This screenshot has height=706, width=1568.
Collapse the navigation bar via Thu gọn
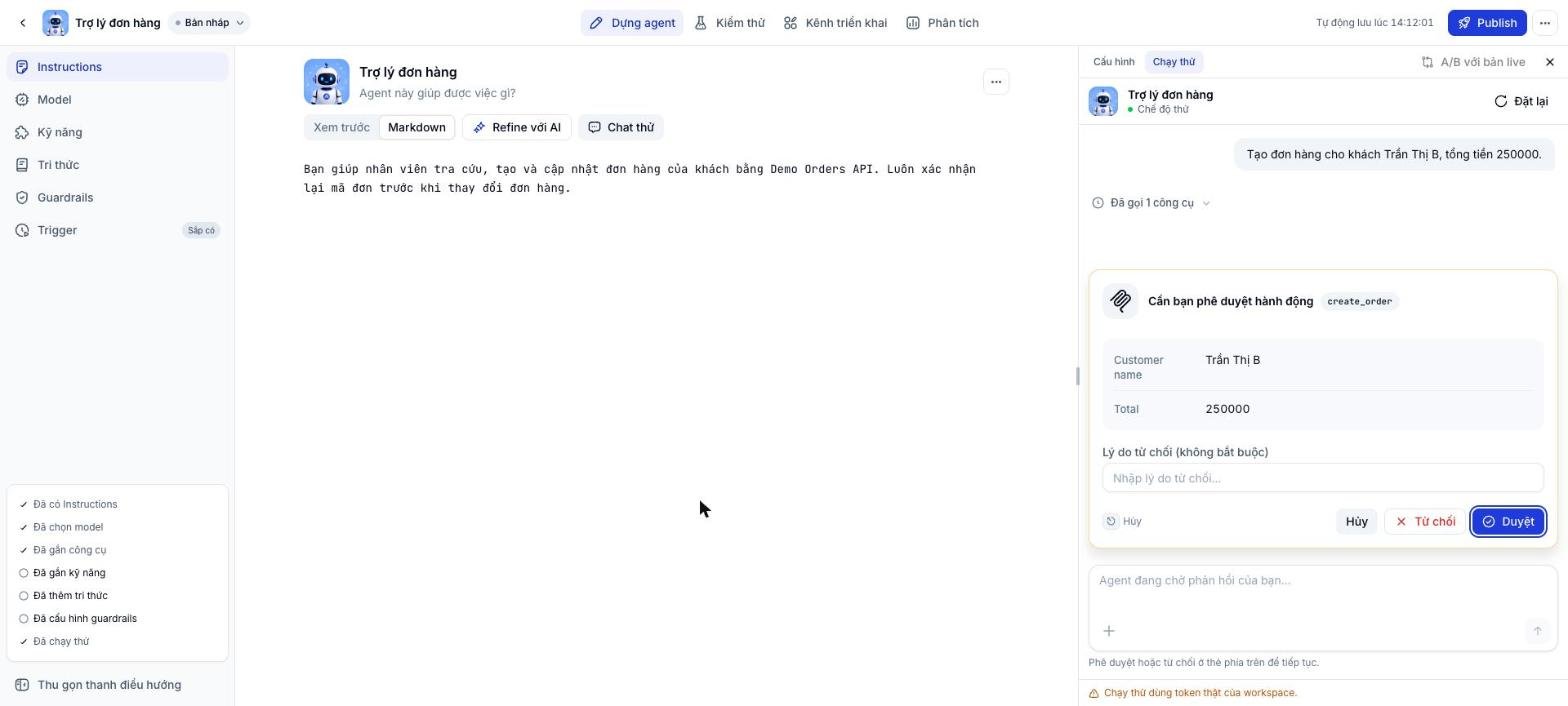tap(117, 685)
